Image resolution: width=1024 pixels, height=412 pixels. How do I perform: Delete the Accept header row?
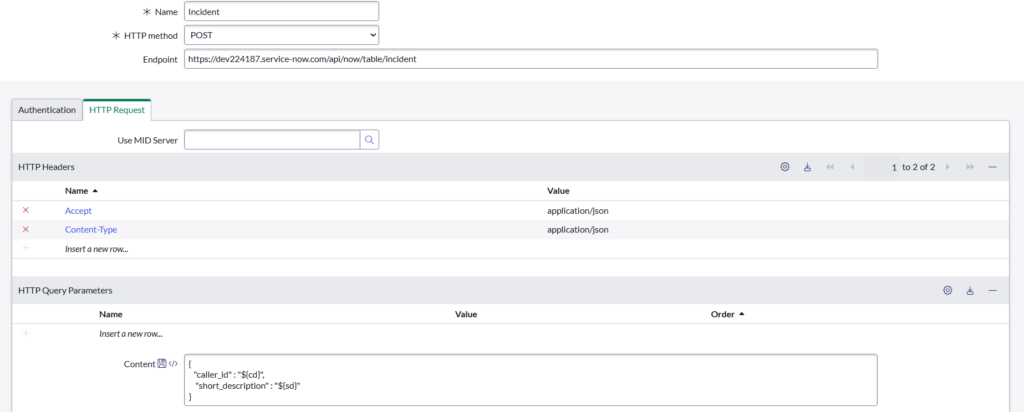[26, 210]
